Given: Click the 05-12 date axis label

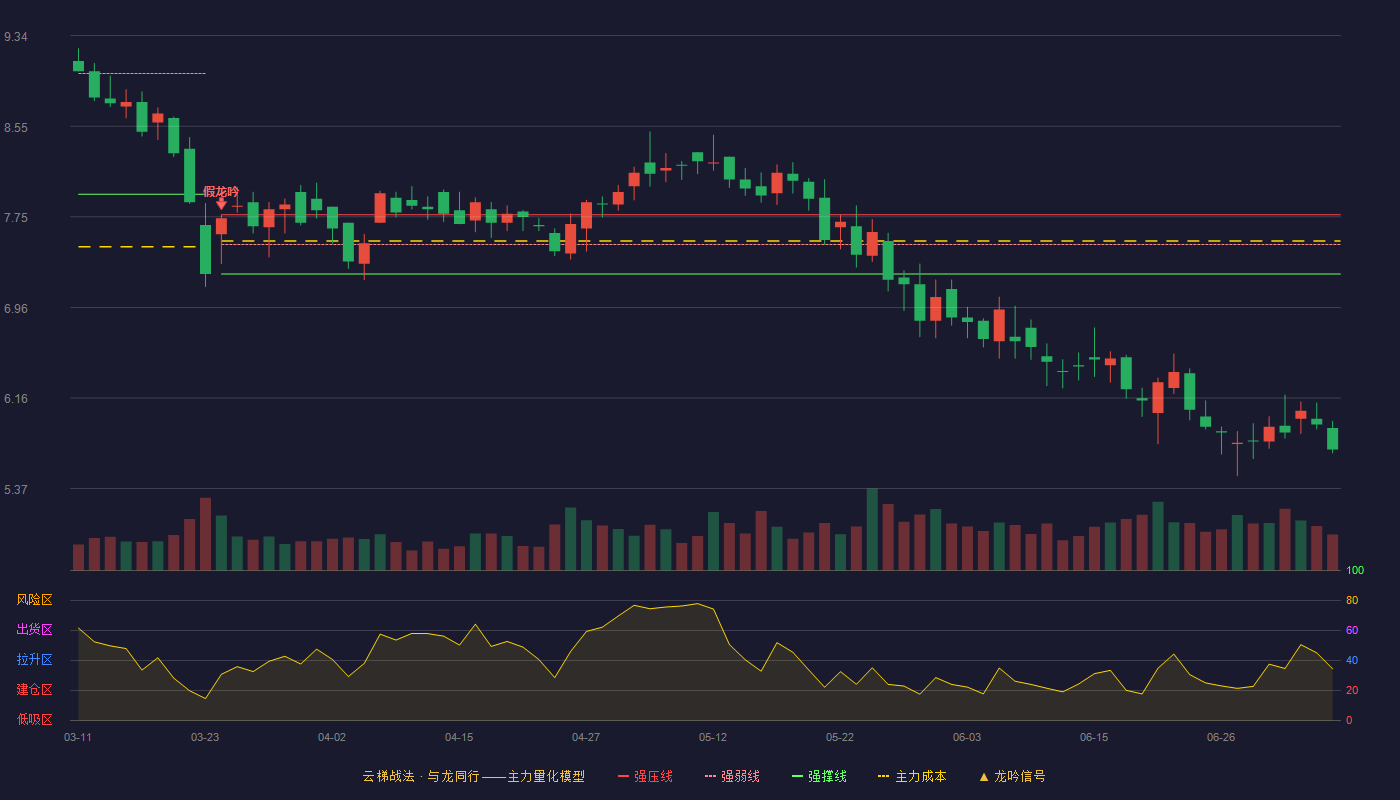Looking at the screenshot, I should coord(713,737).
